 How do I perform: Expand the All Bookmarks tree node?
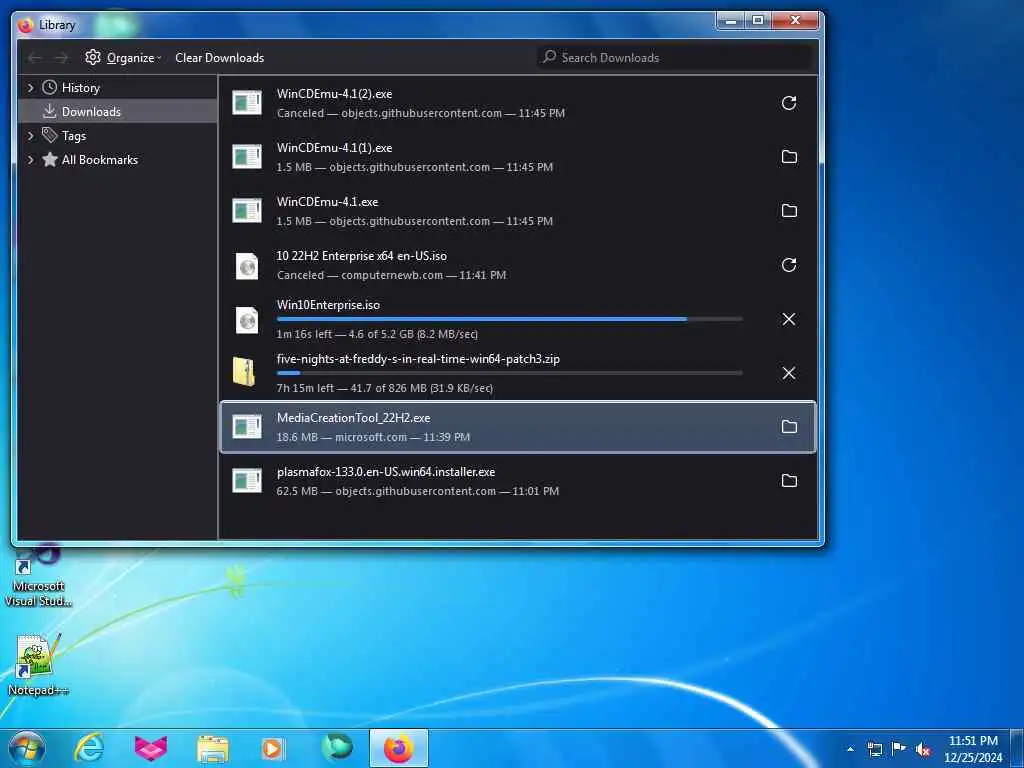point(30,160)
